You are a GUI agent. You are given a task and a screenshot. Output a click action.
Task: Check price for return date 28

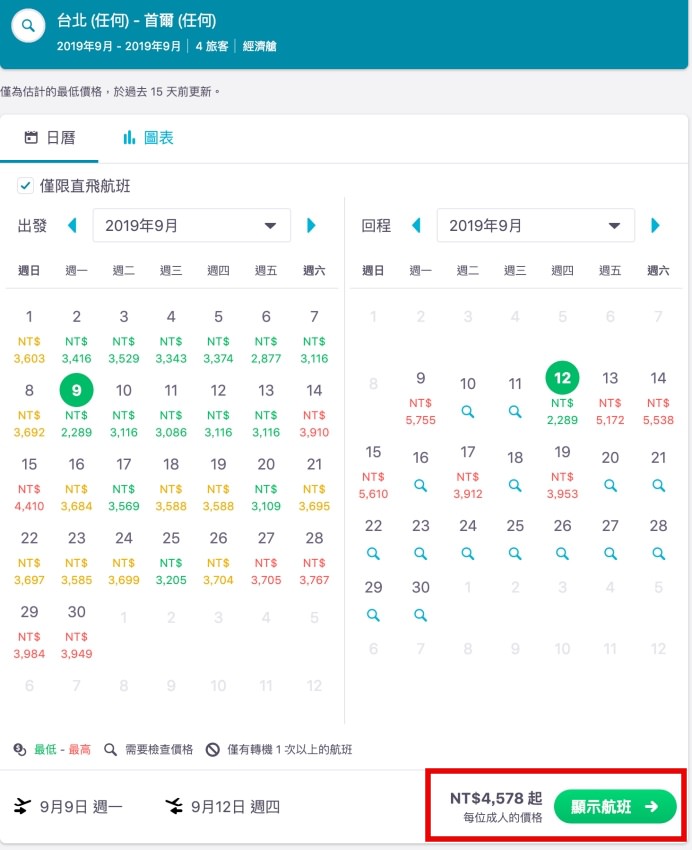(x=658, y=553)
